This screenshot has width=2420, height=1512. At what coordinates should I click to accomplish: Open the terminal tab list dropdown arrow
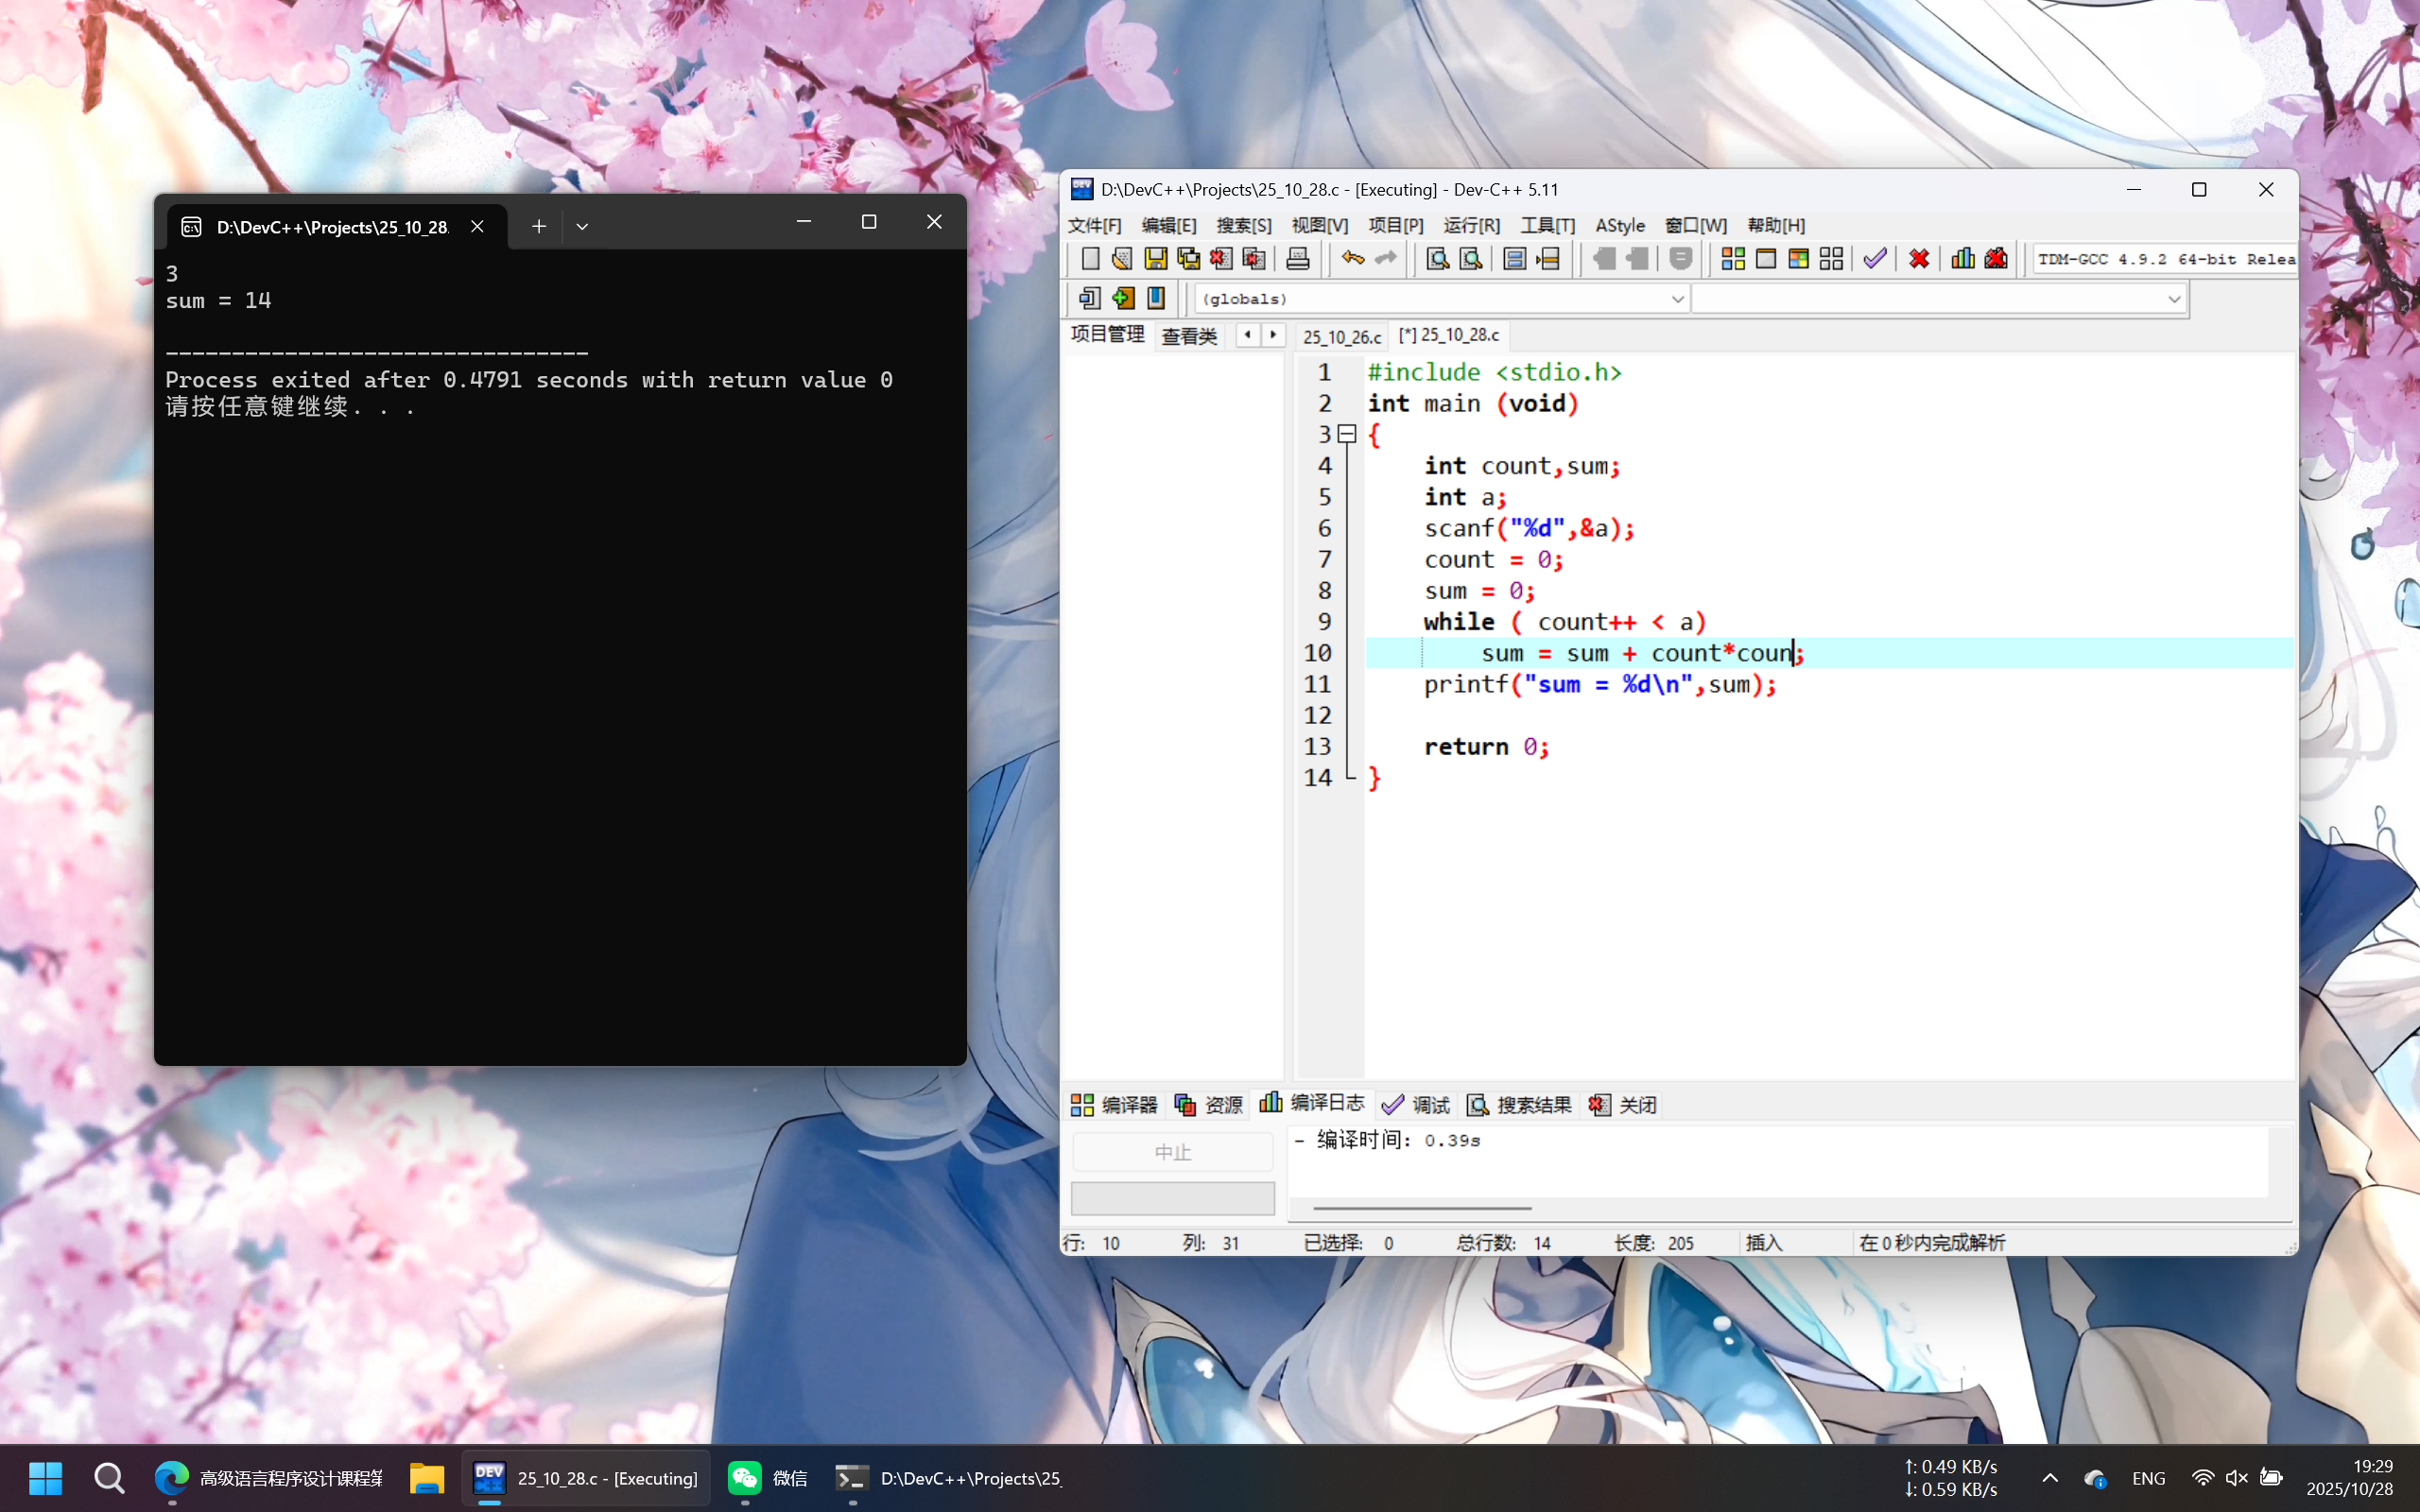582,227
